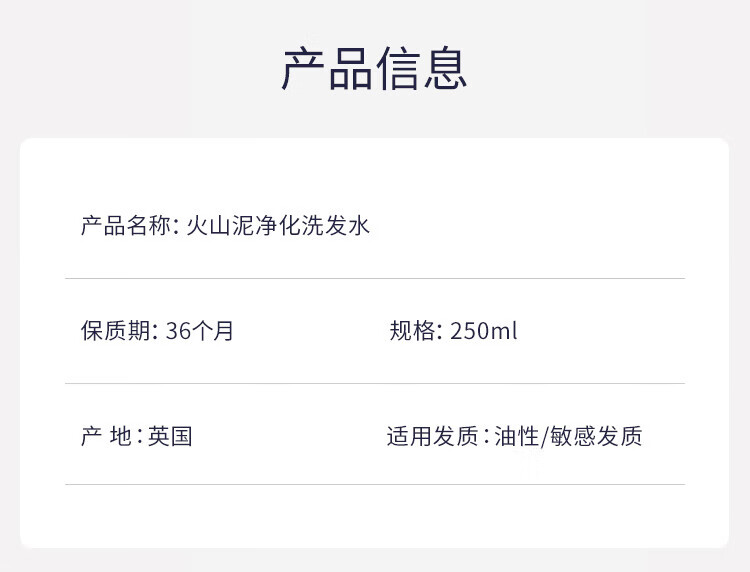This screenshot has width=750, height=572.
Task: Select the 规格 label
Action: [x=412, y=330]
